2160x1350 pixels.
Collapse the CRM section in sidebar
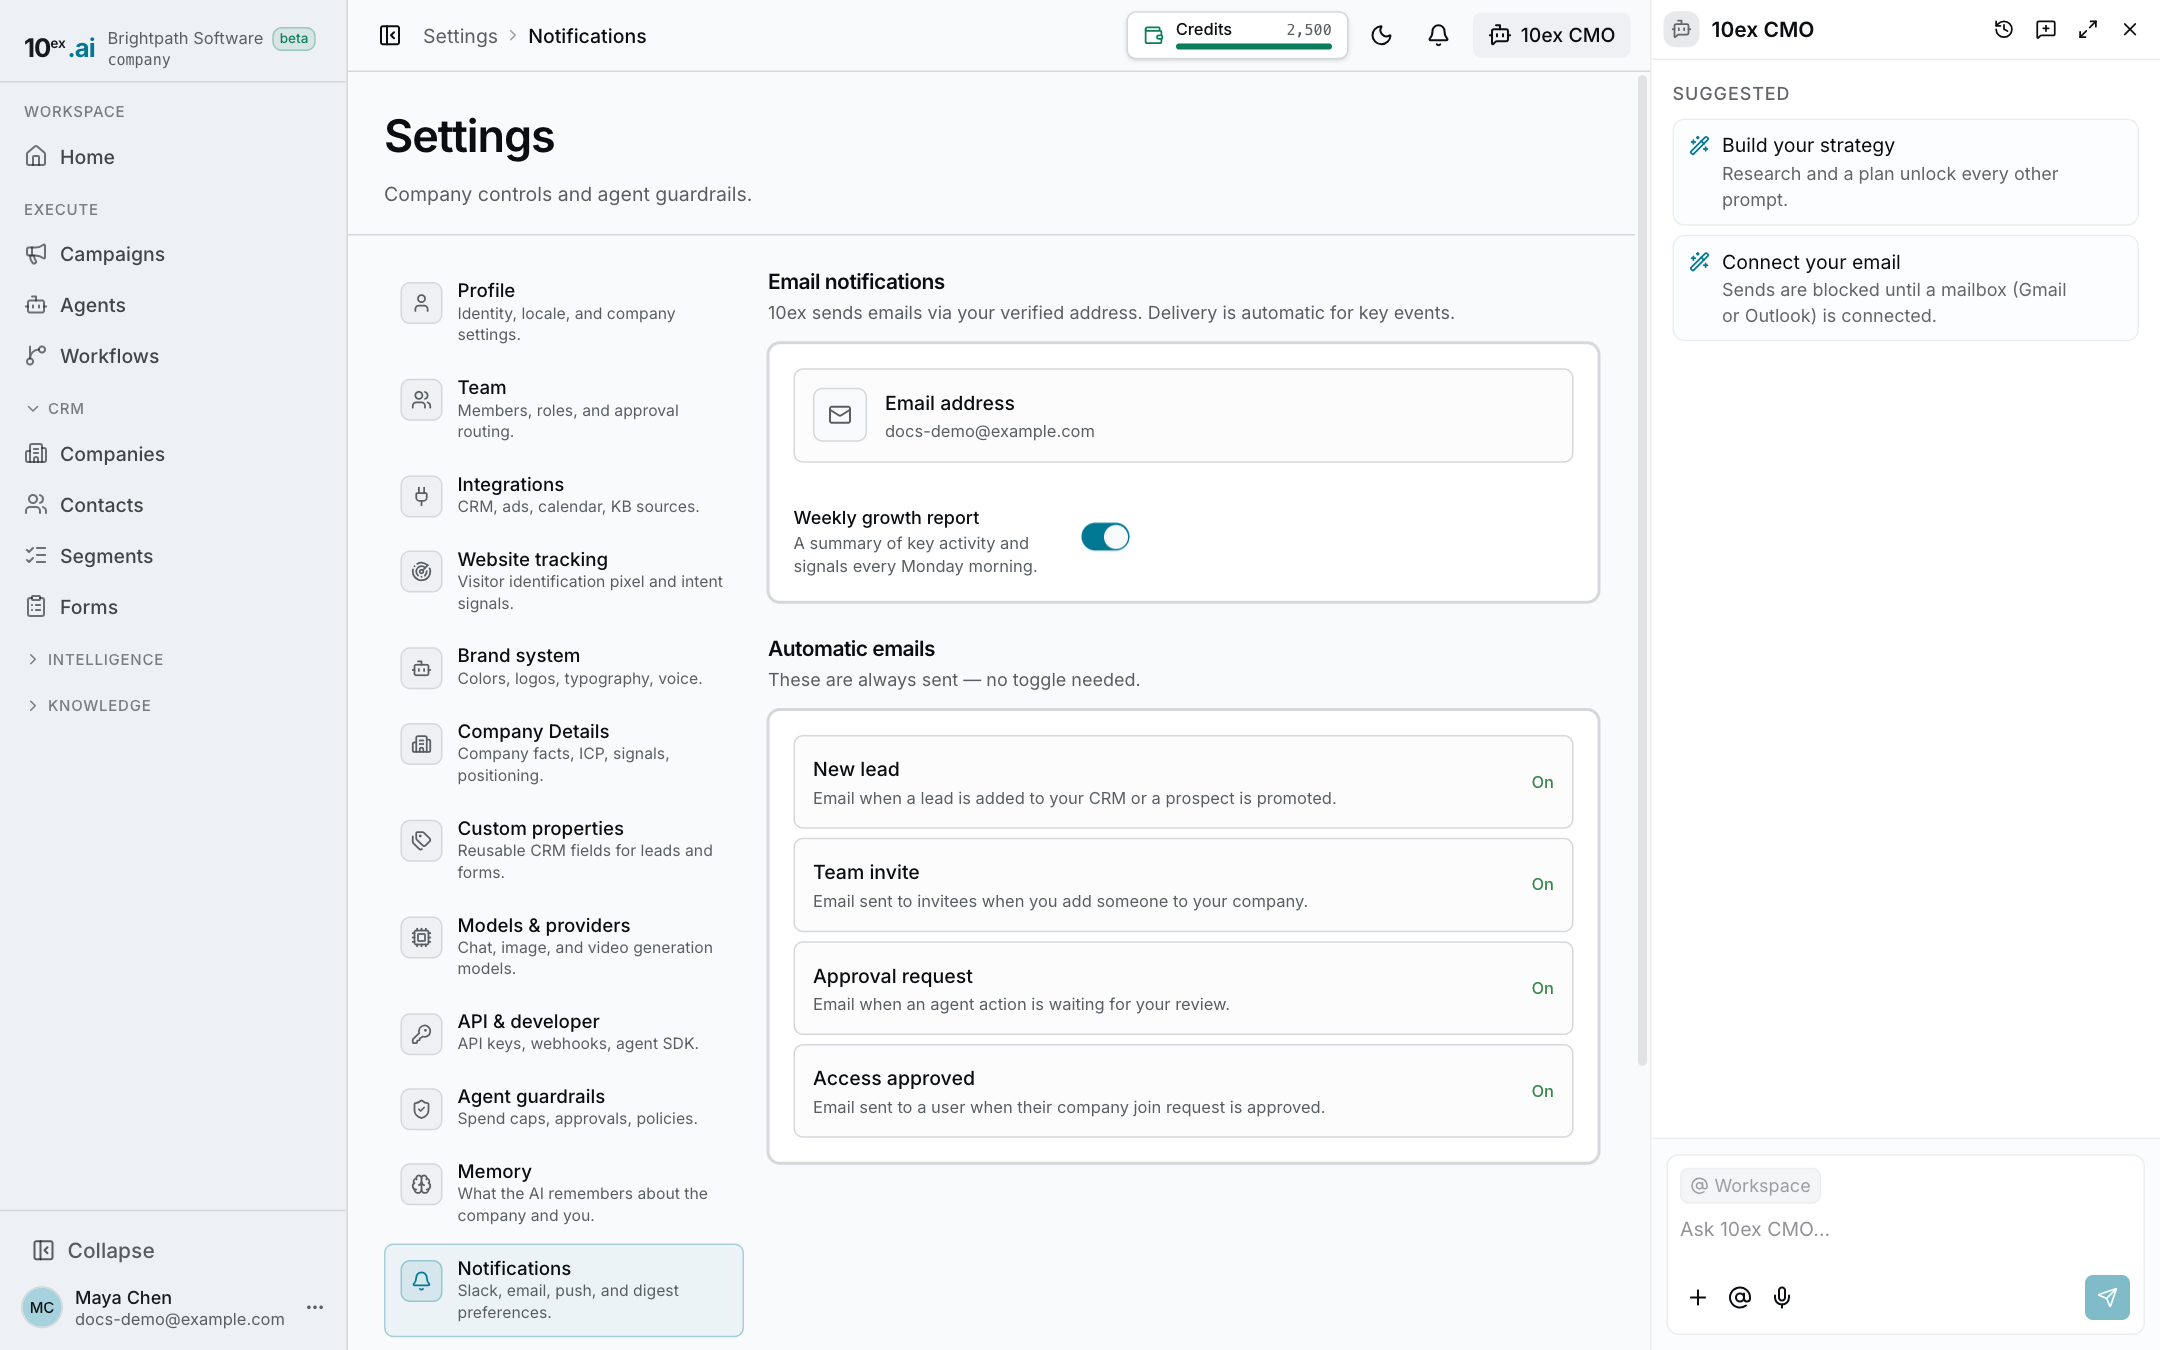point(55,408)
